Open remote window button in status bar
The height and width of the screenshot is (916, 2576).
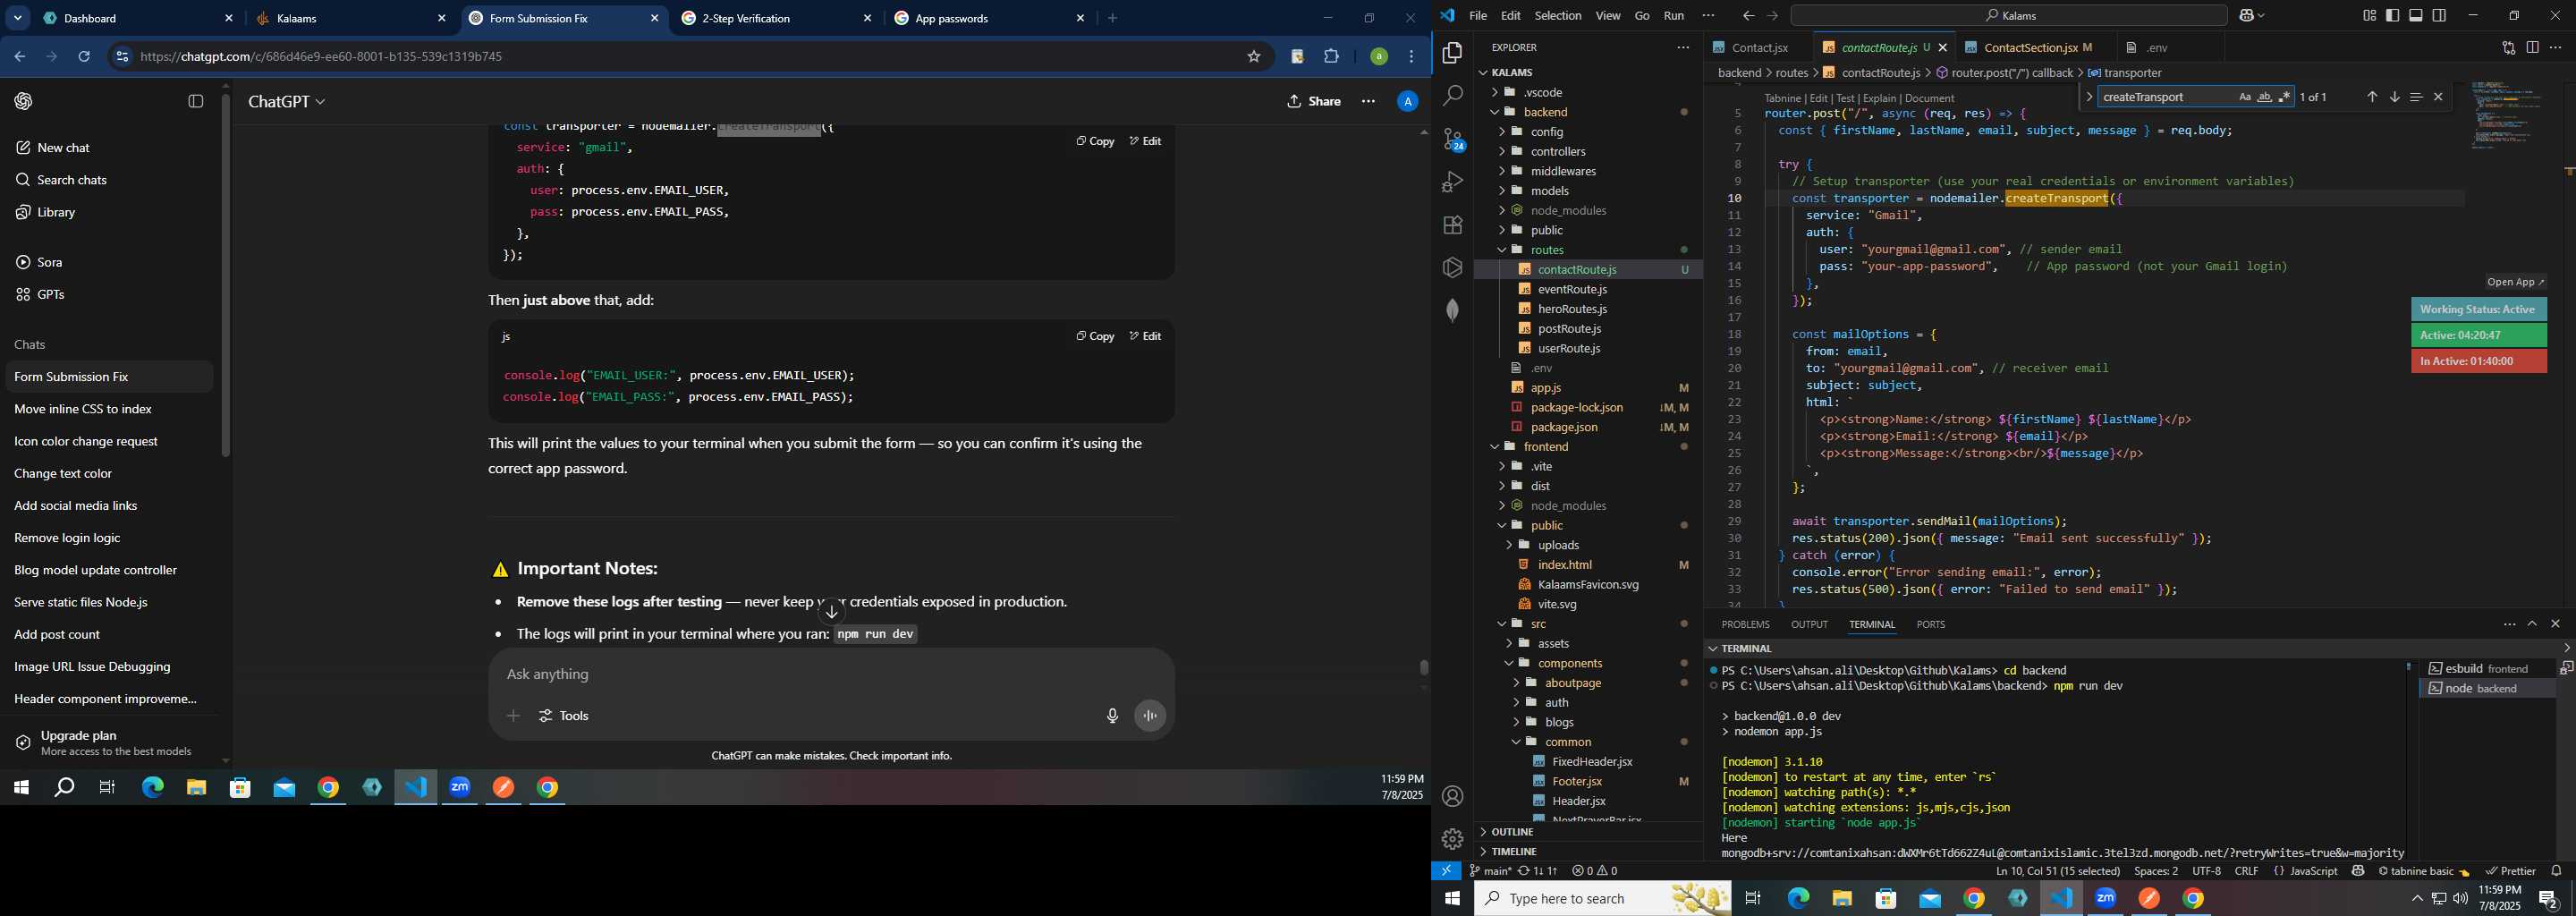tap(1446, 871)
